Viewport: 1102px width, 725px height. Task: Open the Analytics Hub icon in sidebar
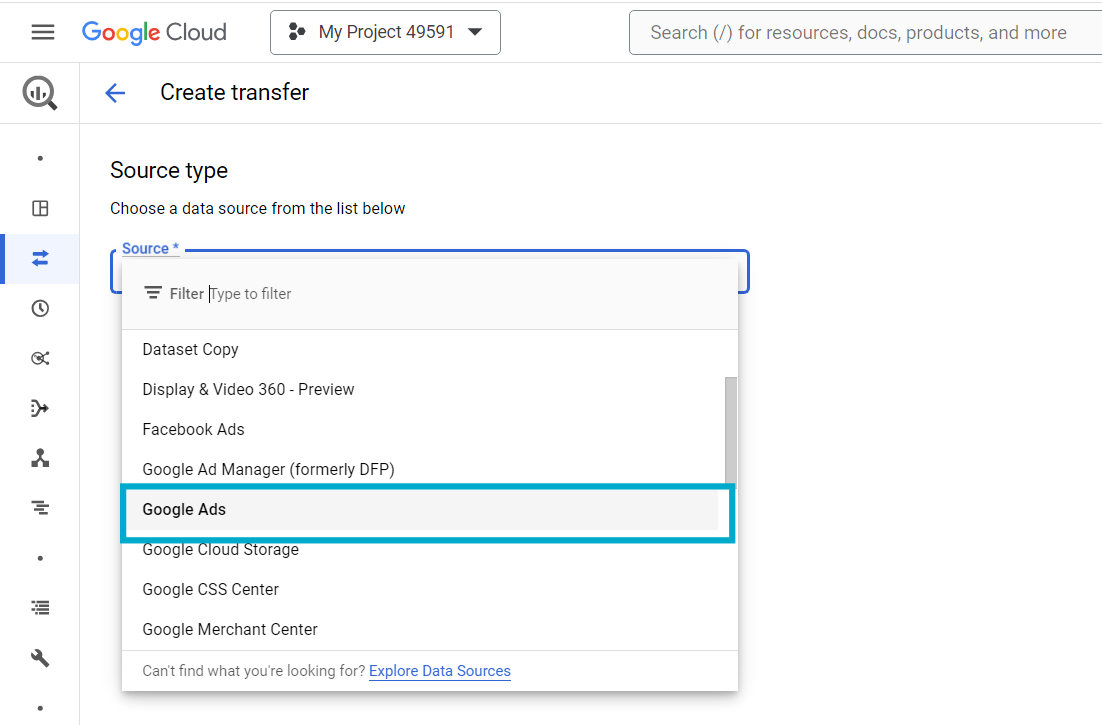click(40, 358)
